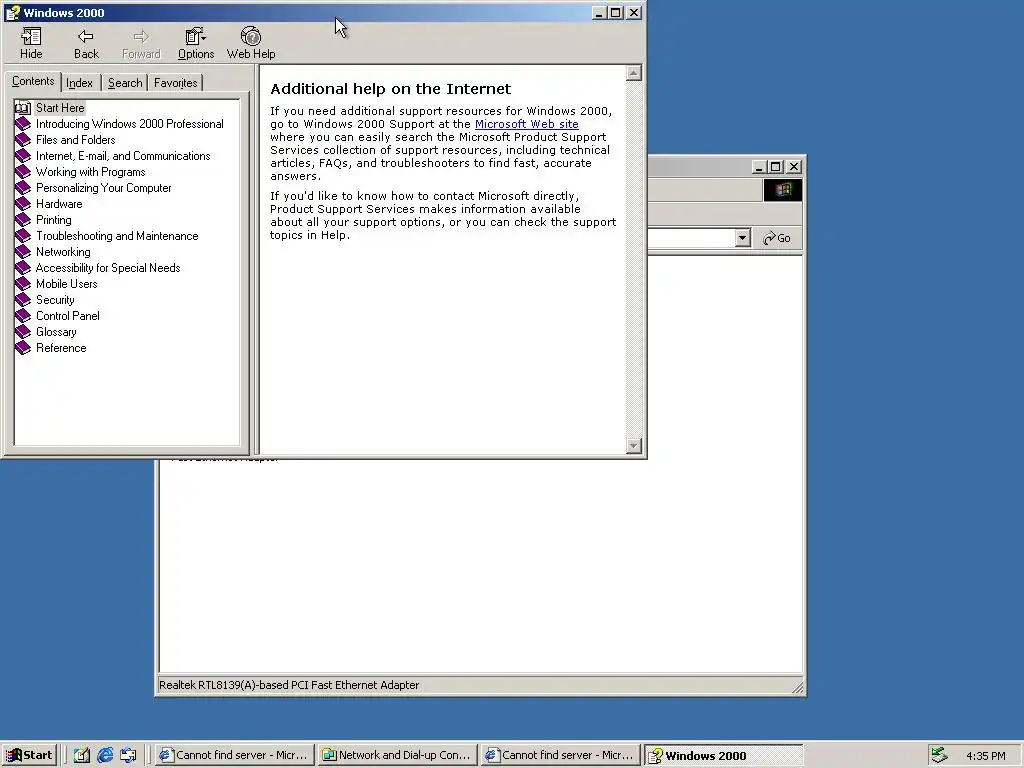
Task: Click book icon beside Files and Folders
Action: coord(23,140)
